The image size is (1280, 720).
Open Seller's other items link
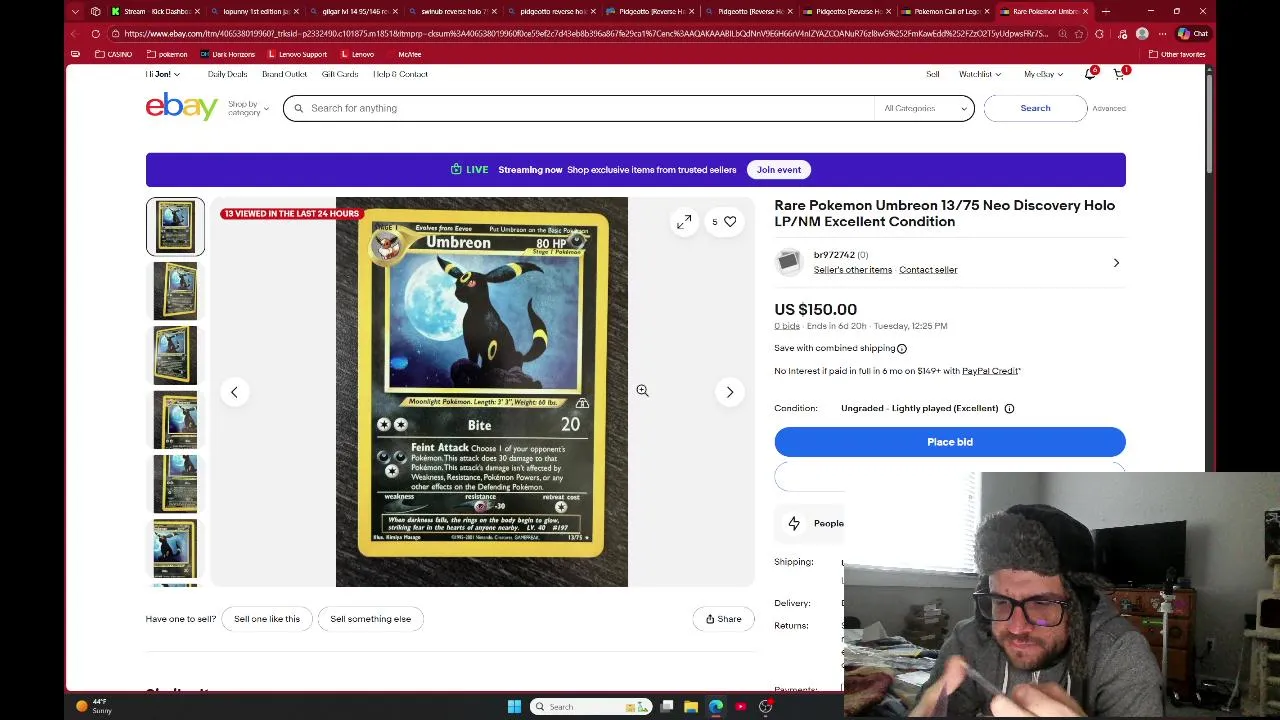pos(853,270)
